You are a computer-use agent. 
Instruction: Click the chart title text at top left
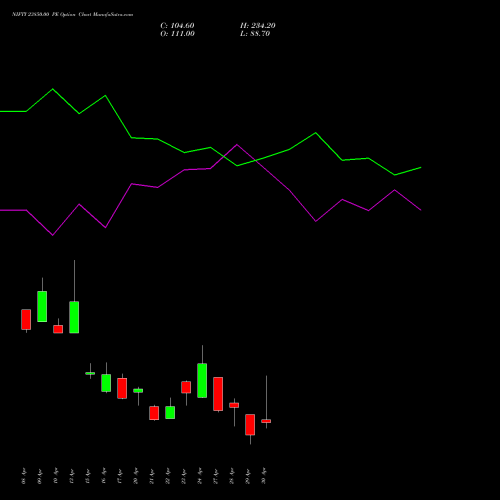pos(72,15)
